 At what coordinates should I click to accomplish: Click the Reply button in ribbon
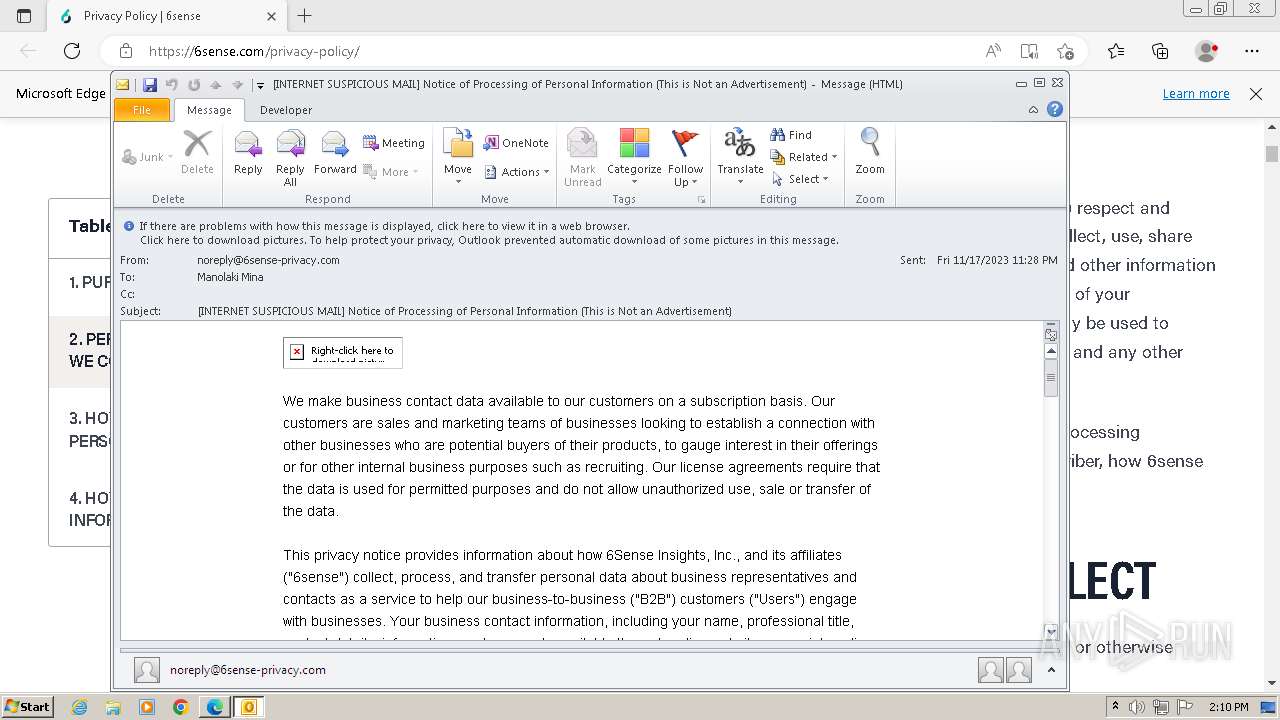tap(248, 152)
